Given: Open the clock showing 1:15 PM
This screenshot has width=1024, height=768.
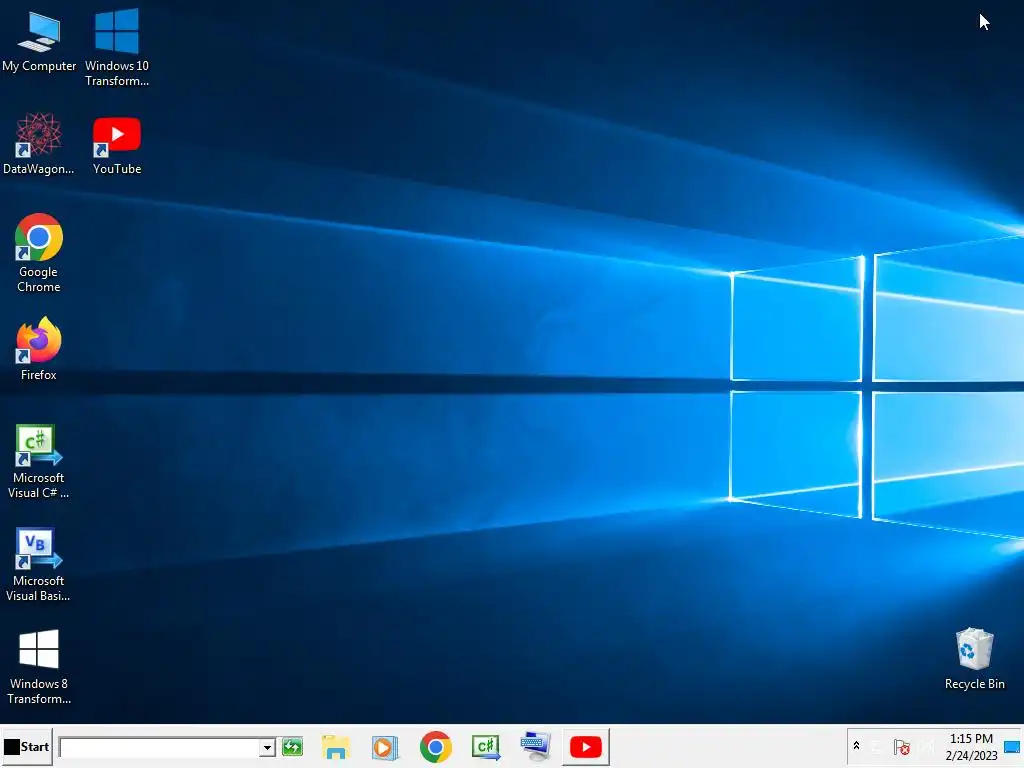Looking at the screenshot, I should (971, 746).
